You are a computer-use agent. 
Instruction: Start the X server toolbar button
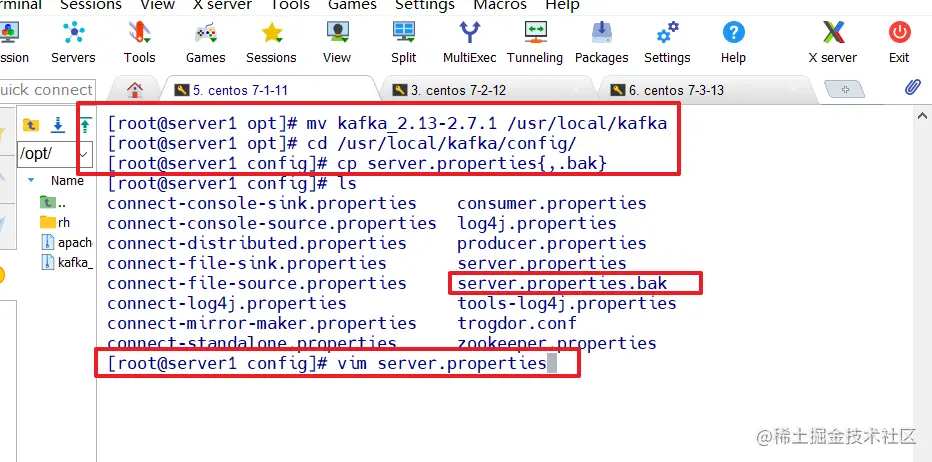click(833, 32)
